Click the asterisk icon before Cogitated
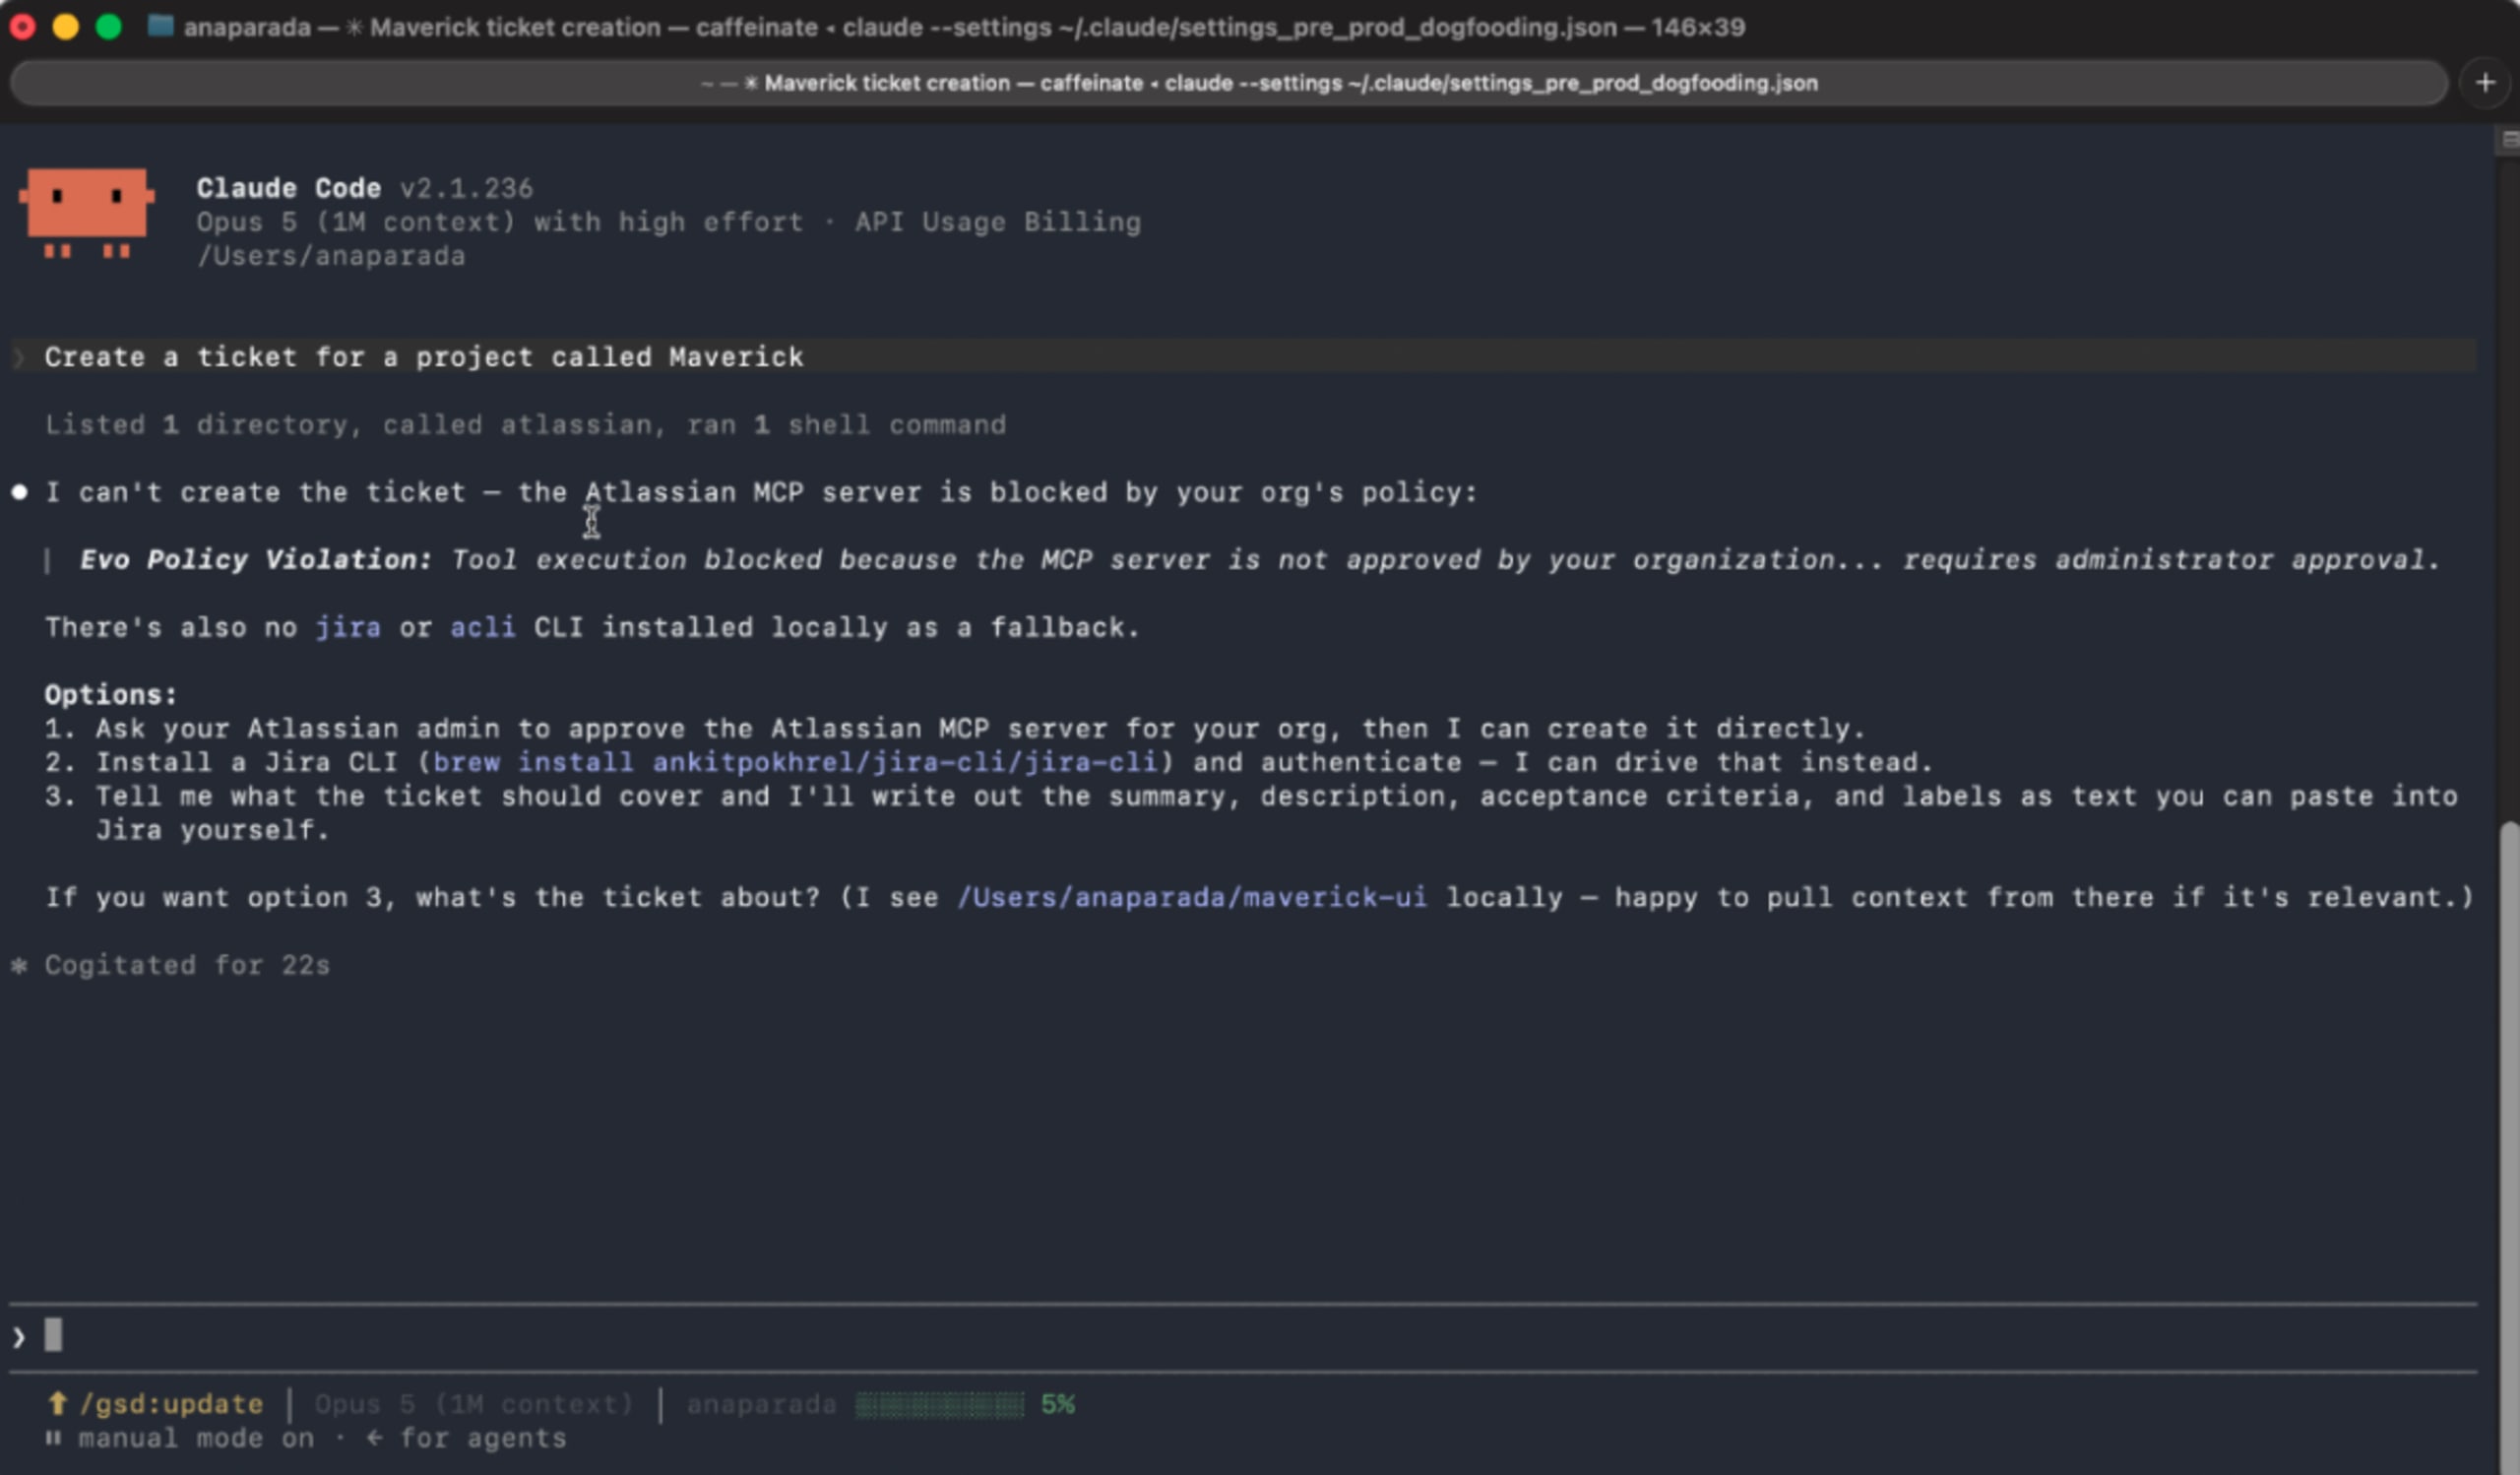This screenshot has width=2520, height=1475. (x=19, y=965)
